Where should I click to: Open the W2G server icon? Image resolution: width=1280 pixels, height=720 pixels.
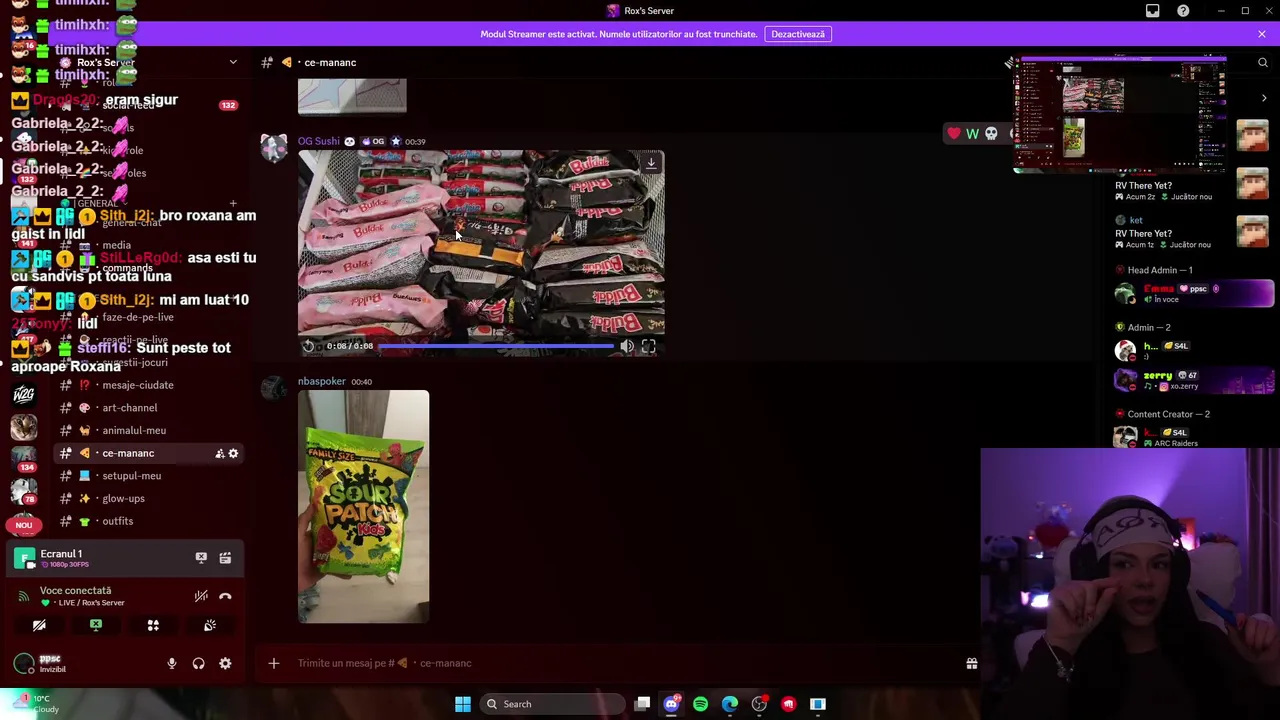[24, 394]
